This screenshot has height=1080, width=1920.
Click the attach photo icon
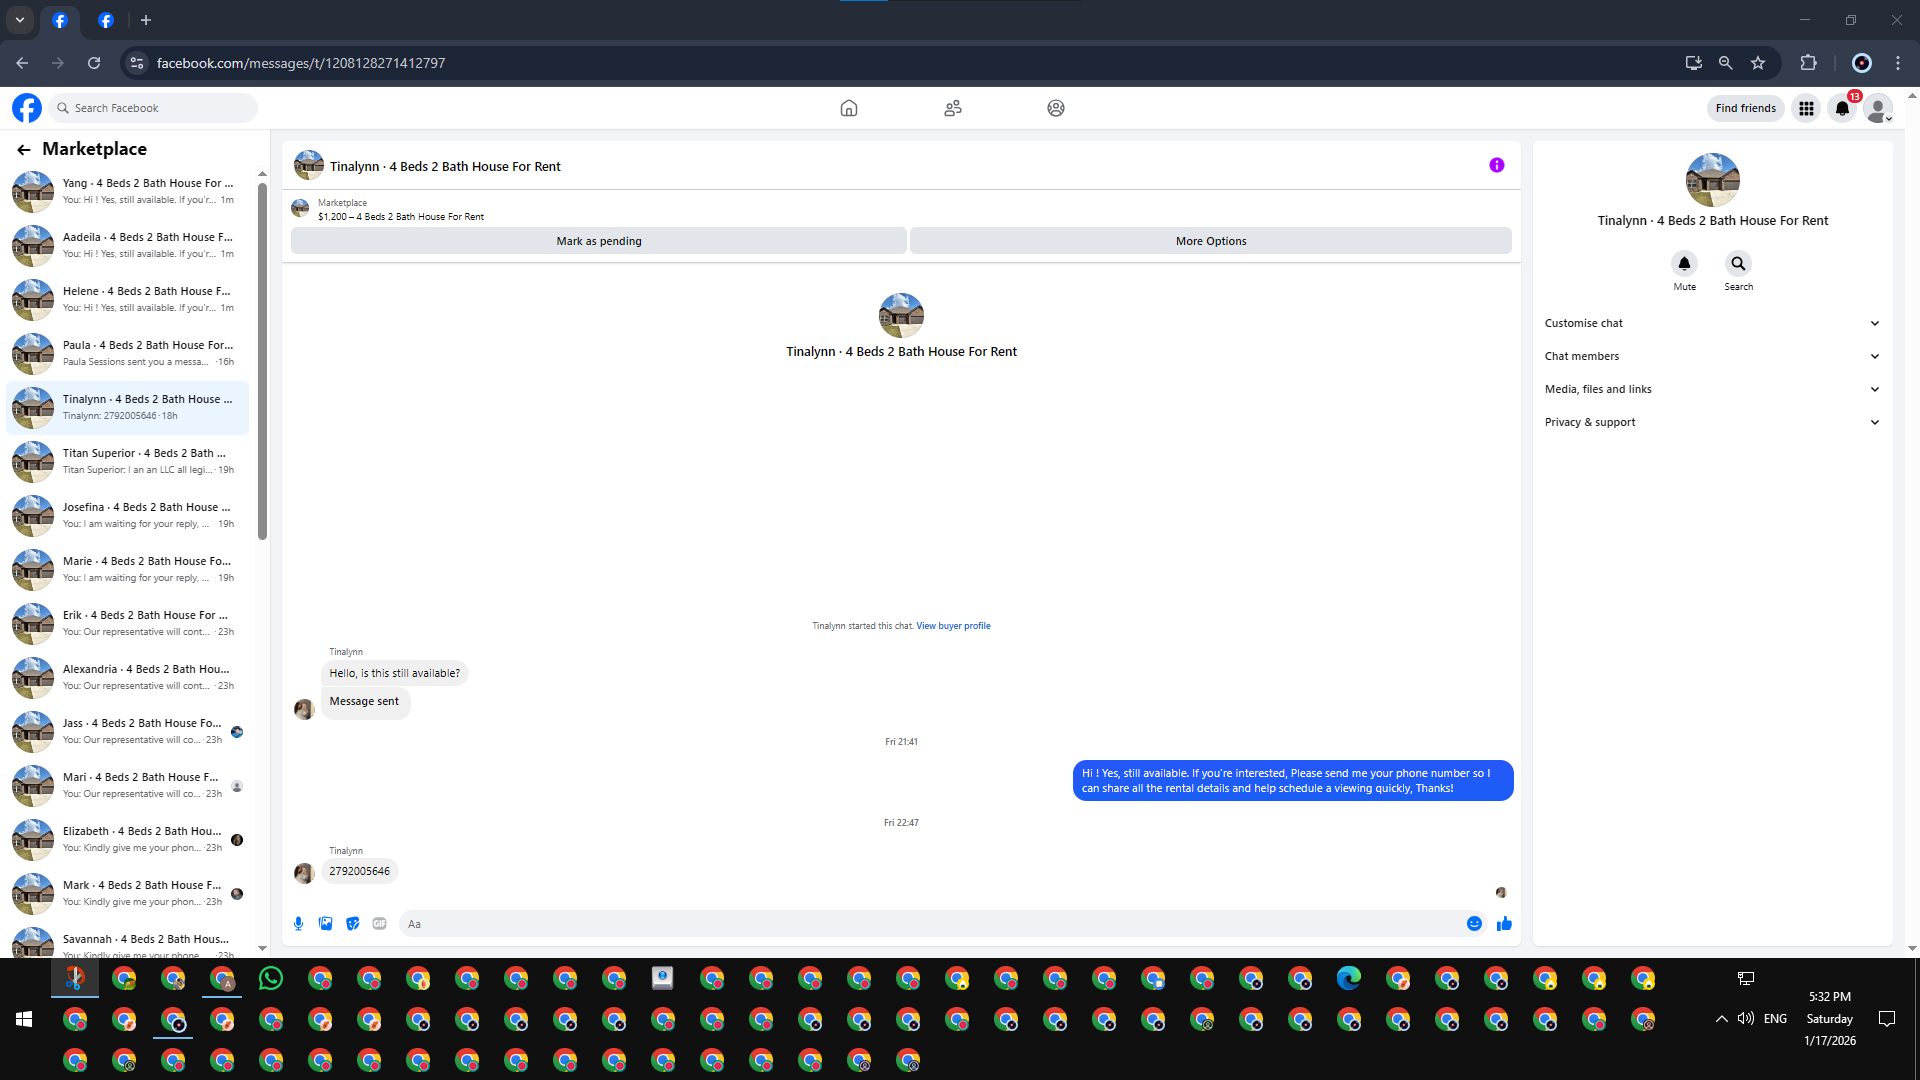(325, 923)
